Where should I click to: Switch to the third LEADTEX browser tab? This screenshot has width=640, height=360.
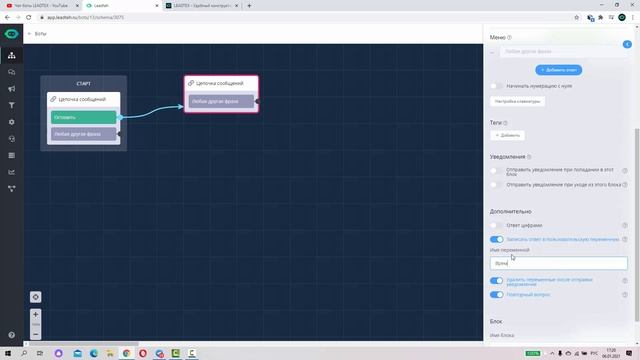click(x=202, y=6)
